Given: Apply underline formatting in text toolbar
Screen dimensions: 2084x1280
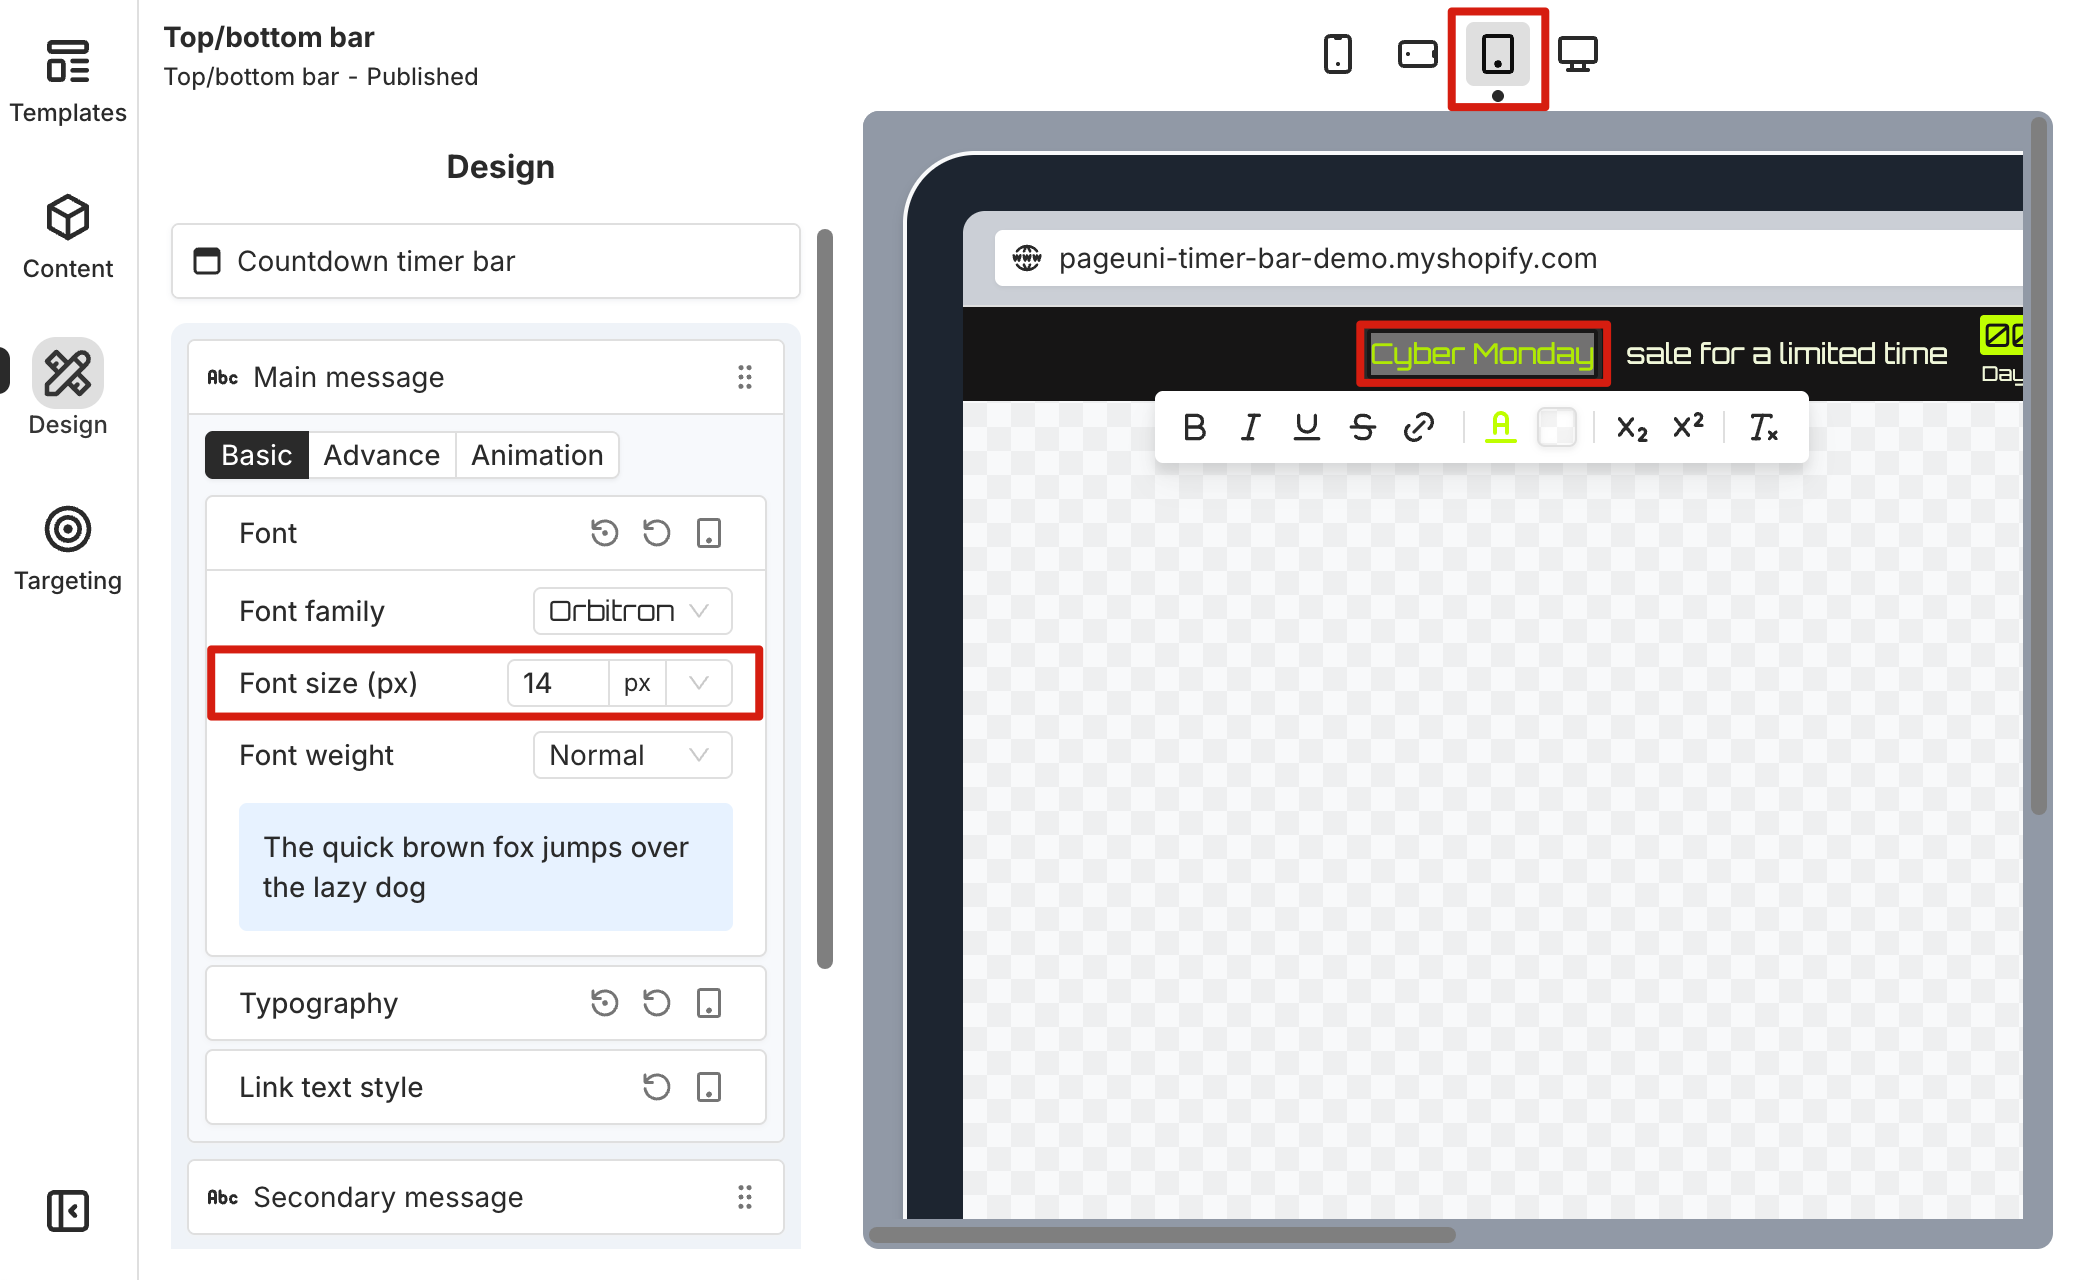Looking at the screenshot, I should [1306, 427].
